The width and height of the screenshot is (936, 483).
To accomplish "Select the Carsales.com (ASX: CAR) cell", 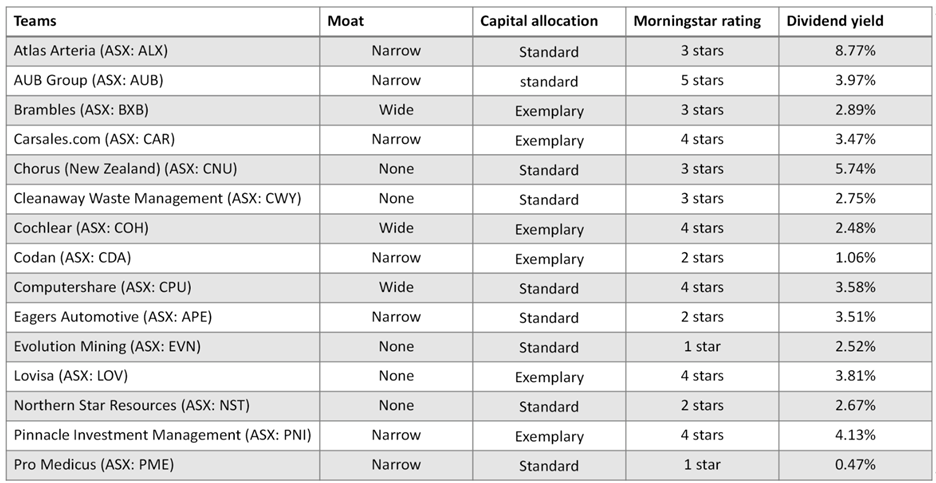I will (x=94, y=139).
